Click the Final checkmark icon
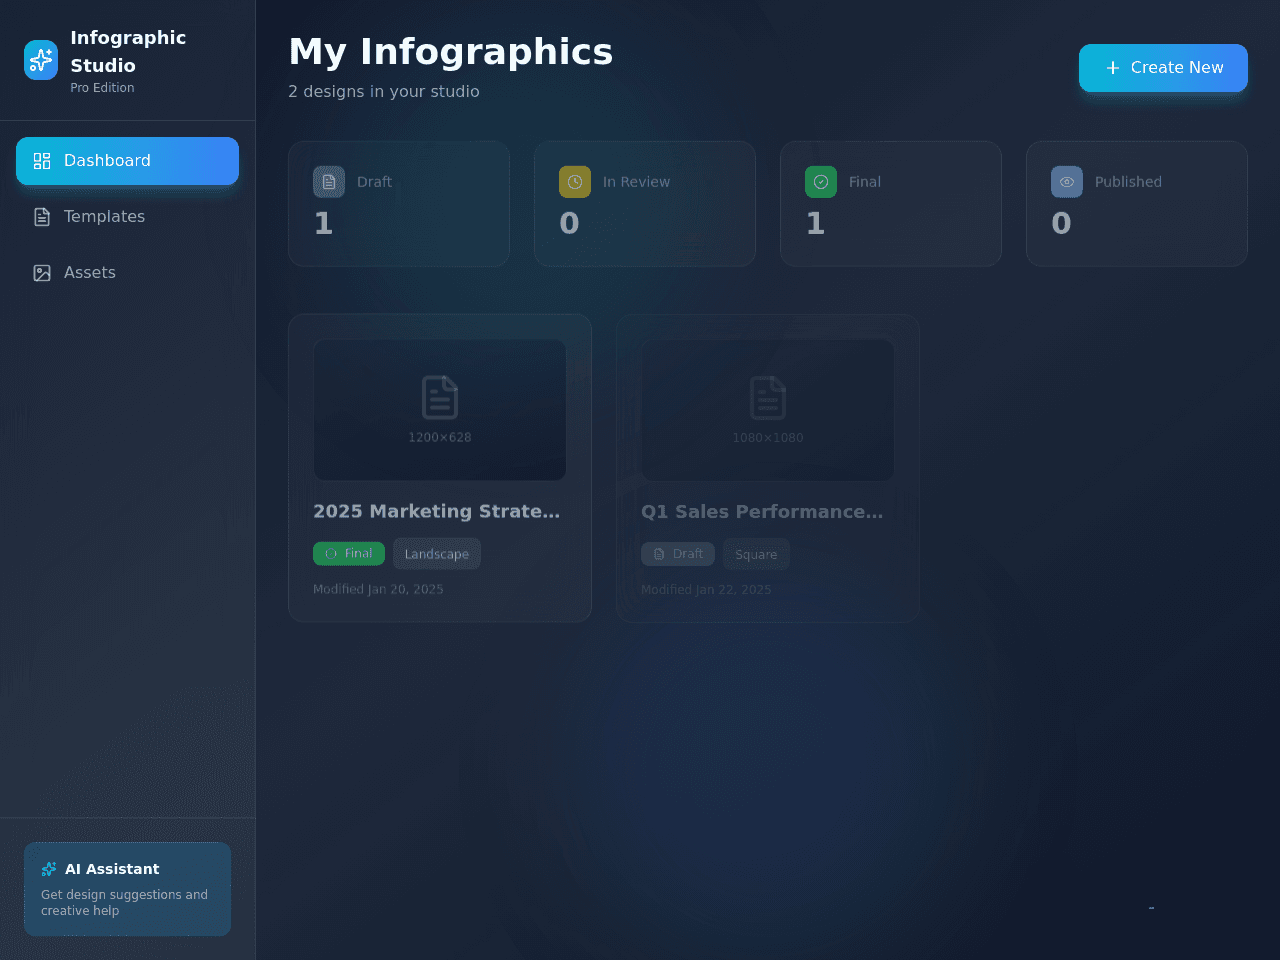This screenshot has width=1280, height=960. pos(821,182)
